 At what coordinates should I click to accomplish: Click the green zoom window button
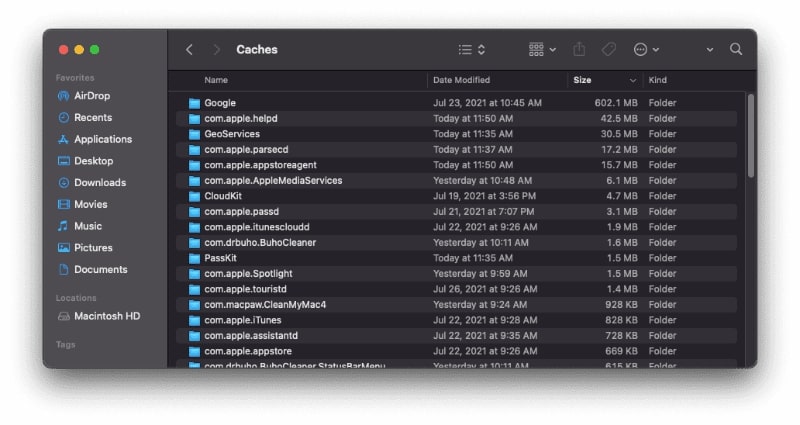pyautogui.click(x=94, y=49)
